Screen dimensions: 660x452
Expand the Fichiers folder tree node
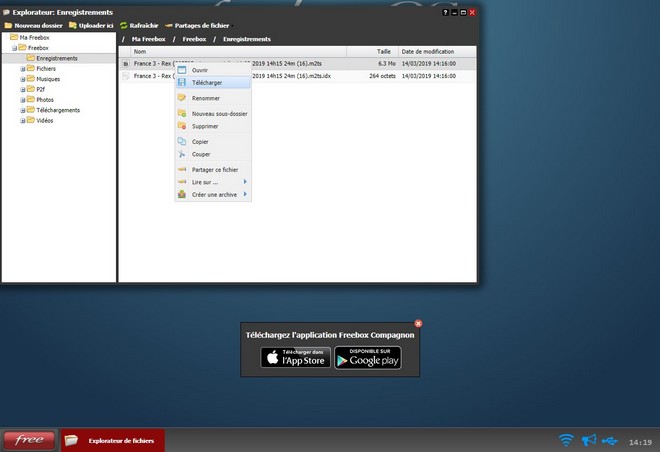pyautogui.click(x=23, y=68)
